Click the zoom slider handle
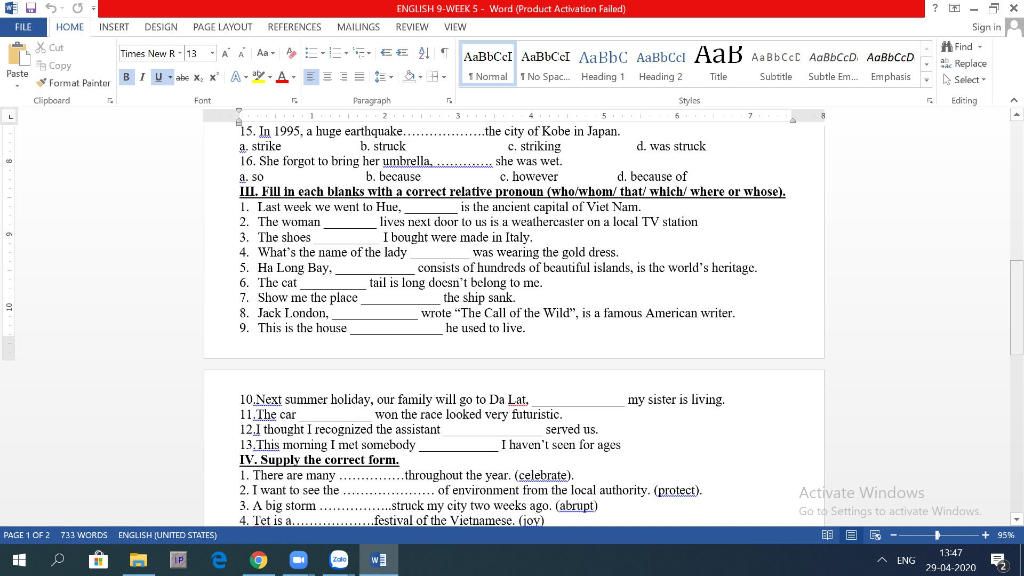Image resolution: width=1024 pixels, height=576 pixels. pos(937,535)
